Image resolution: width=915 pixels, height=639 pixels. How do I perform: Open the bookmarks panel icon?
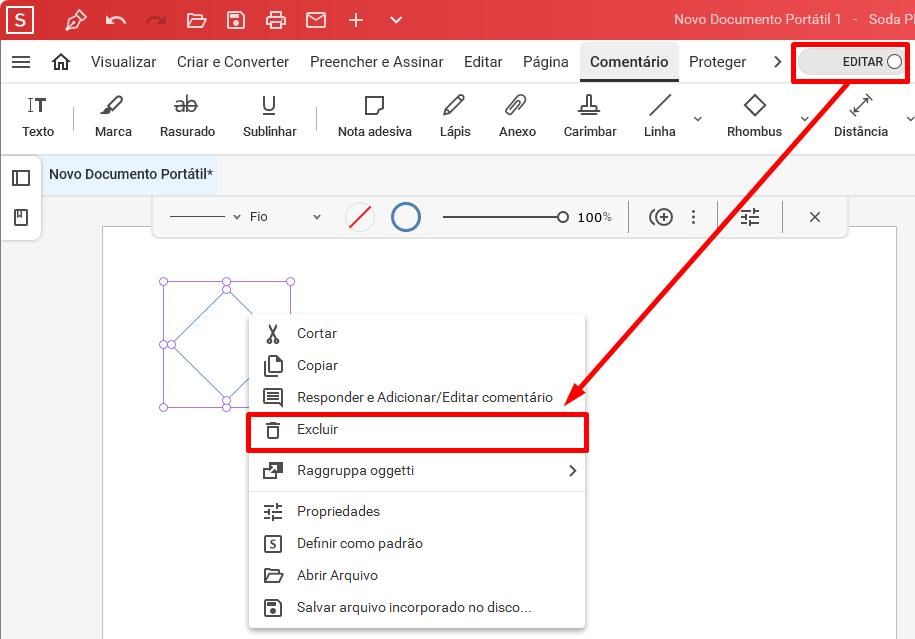pyautogui.click(x=21, y=218)
